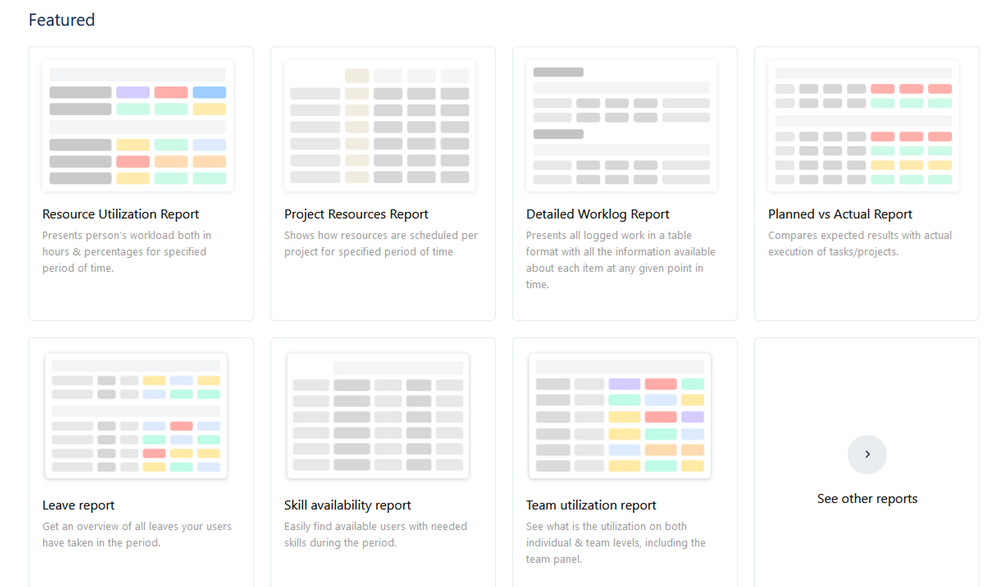Open the Resource Utilization Report thumbnail
This screenshot has width=999, height=587.
(x=138, y=126)
